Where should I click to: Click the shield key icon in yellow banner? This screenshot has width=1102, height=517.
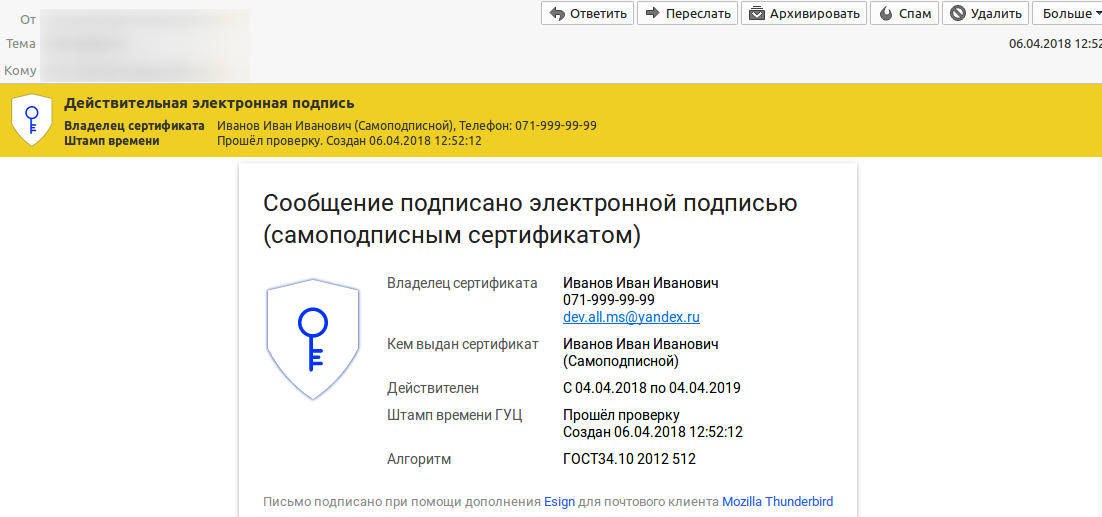click(32, 119)
